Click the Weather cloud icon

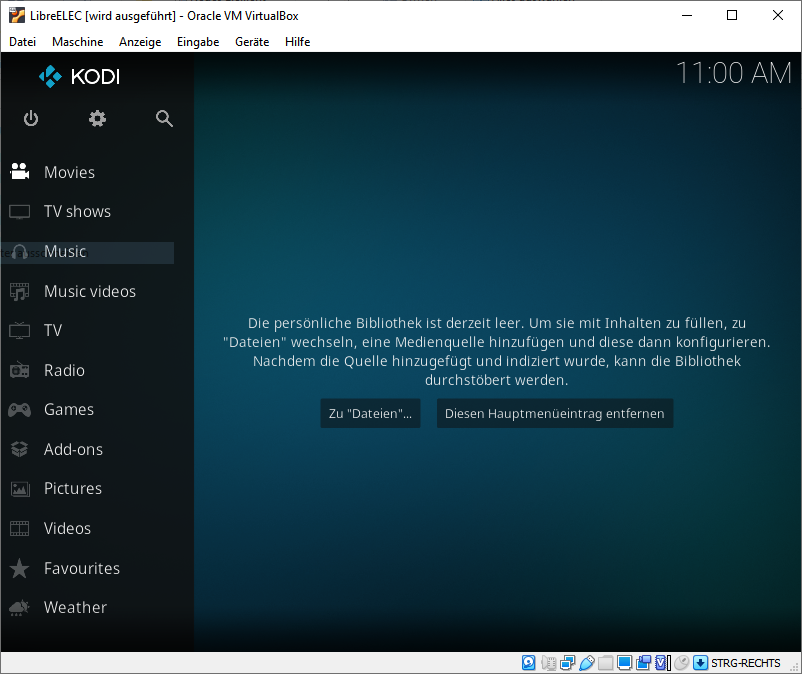pyautogui.click(x=19, y=608)
